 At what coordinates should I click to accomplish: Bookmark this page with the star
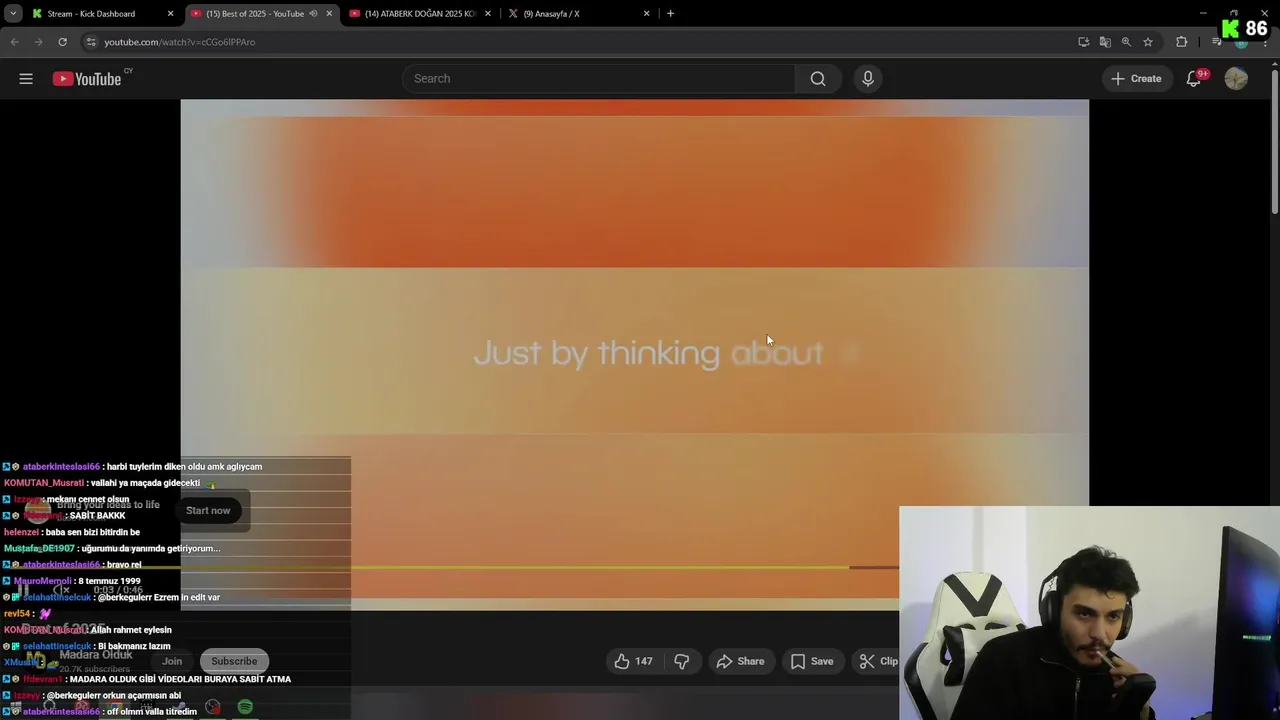point(1148,42)
